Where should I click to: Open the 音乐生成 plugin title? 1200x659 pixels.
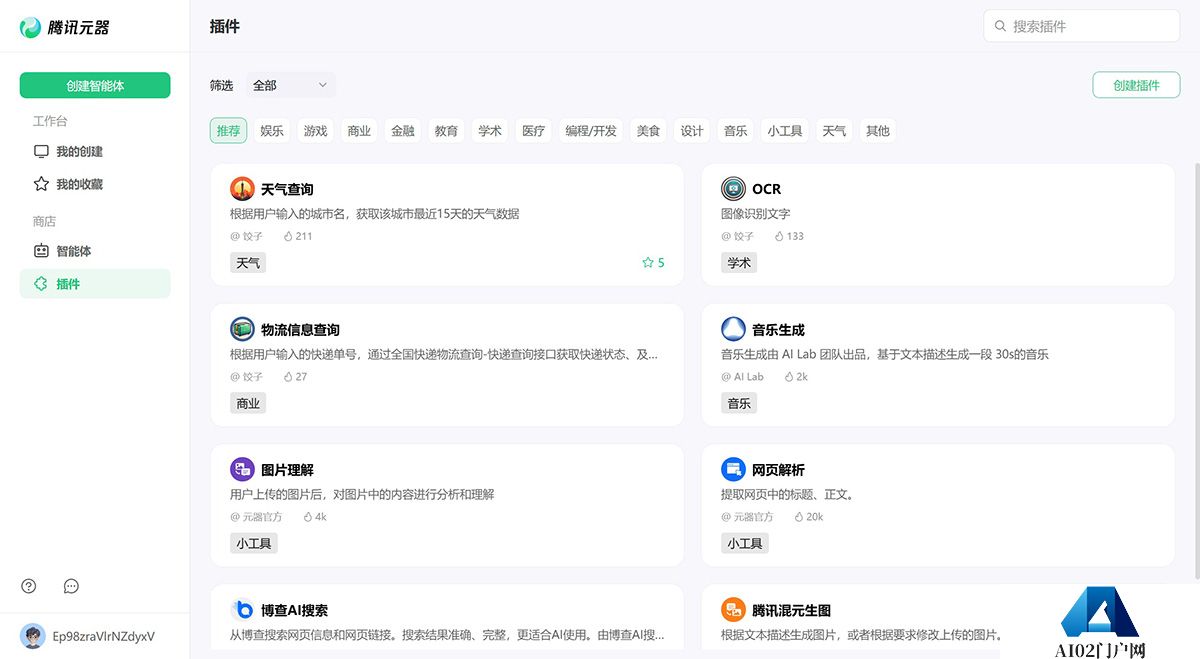[x=778, y=330]
